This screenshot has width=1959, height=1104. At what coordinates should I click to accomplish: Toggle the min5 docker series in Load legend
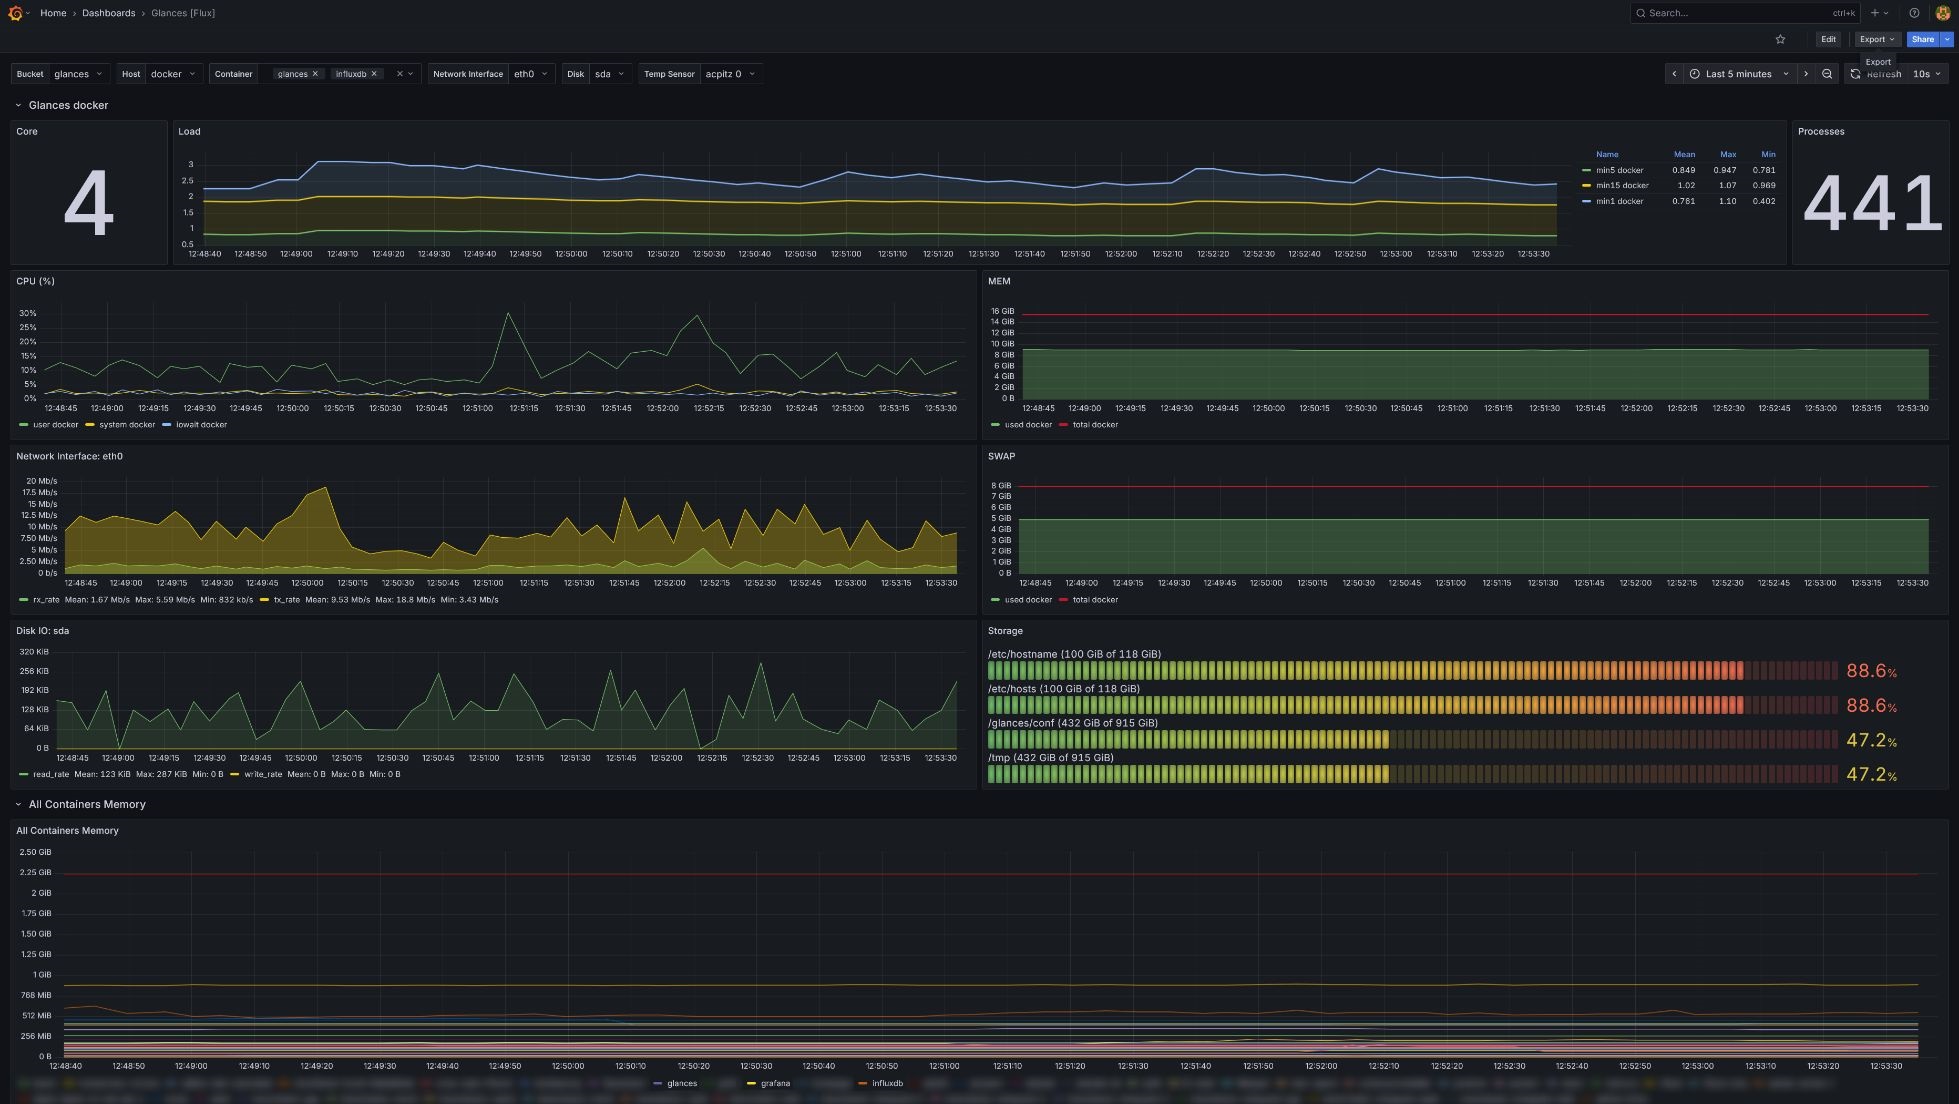coord(1619,170)
